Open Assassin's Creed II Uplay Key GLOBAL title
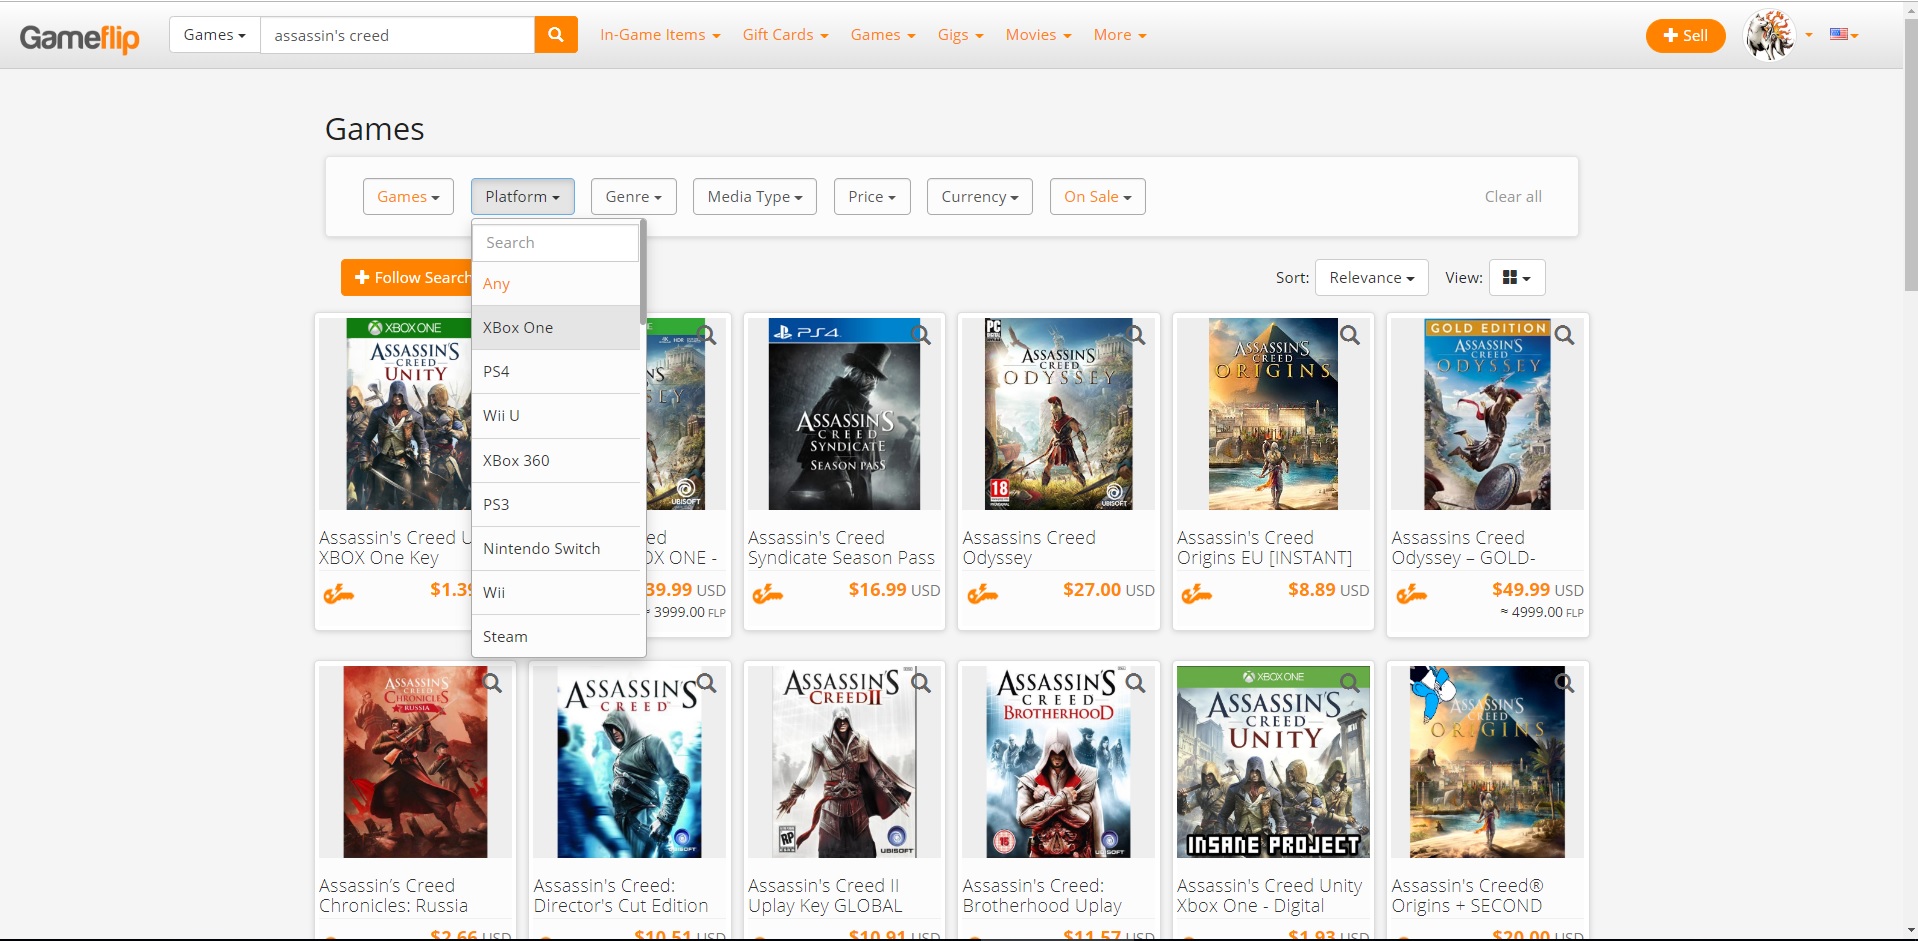Viewport: 1918px width, 941px height. tap(825, 896)
